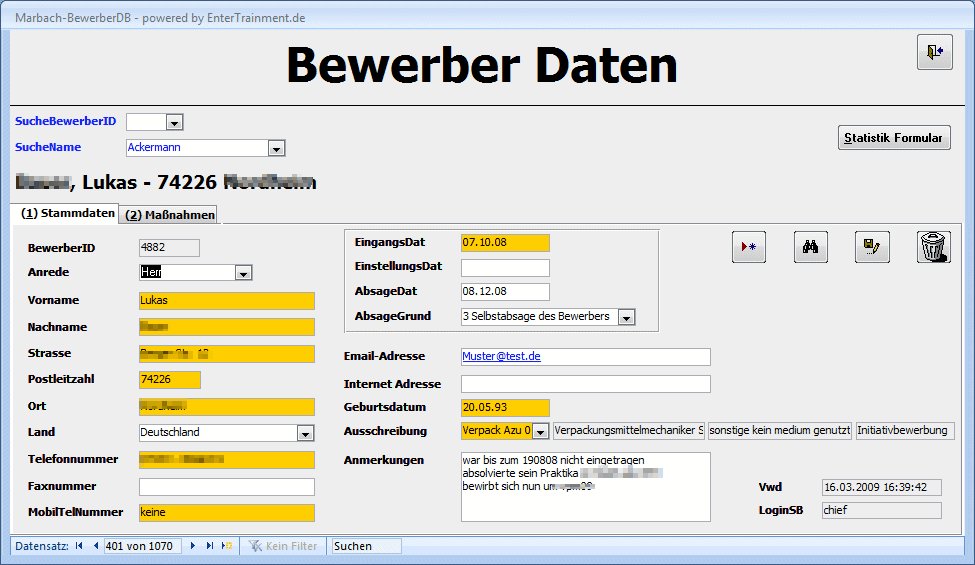This screenshot has width=975, height=565.
Task: Click the binoculars search icon
Action: 811,247
